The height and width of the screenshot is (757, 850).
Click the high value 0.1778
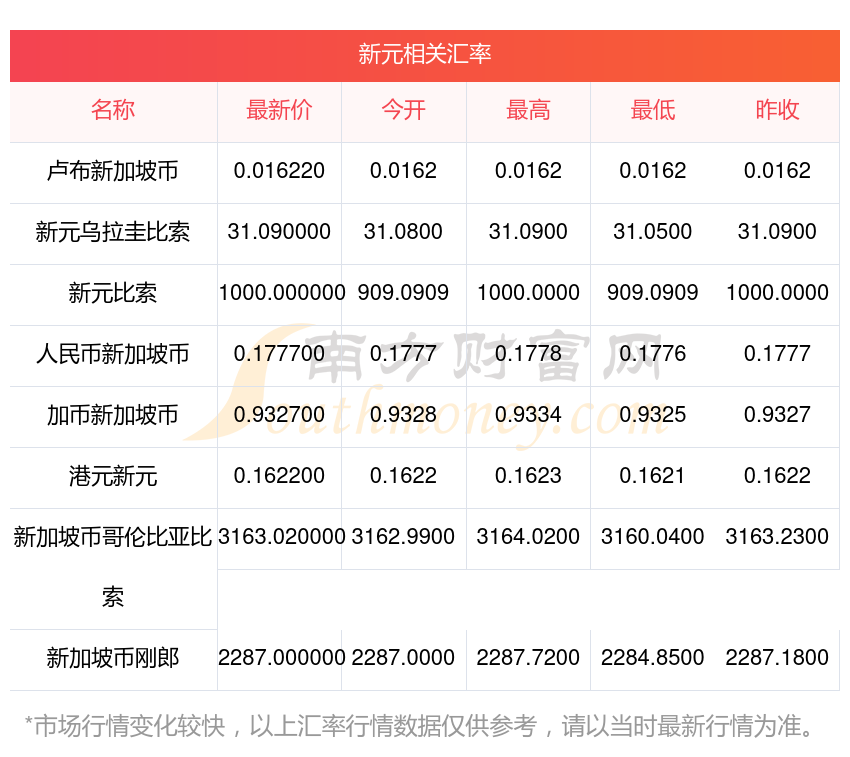pos(528,354)
